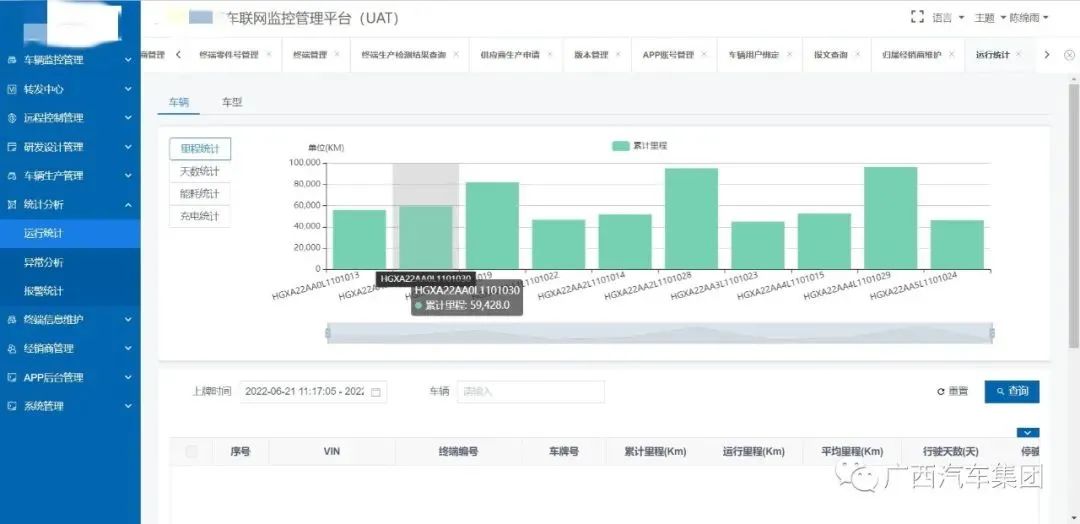
Task: Click the highlighted HGXA22AA0L1101030 bar
Action: [426, 238]
